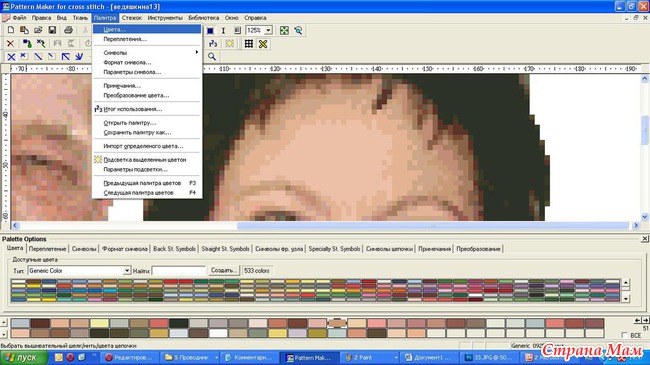This screenshot has width=650, height=365.
Task: Click the пуск Start button
Action: click(x=23, y=358)
